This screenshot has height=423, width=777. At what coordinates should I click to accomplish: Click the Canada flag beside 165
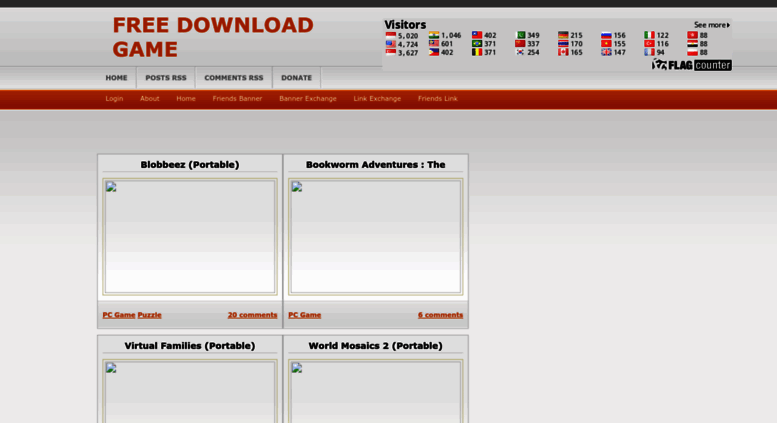(563, 52)
